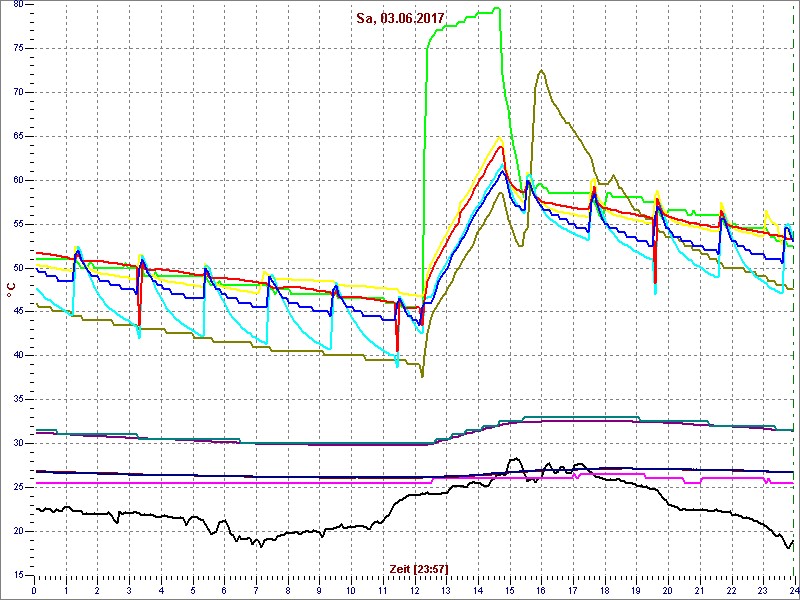Click the green curve's peak near 80 °C

click(496, 9)
